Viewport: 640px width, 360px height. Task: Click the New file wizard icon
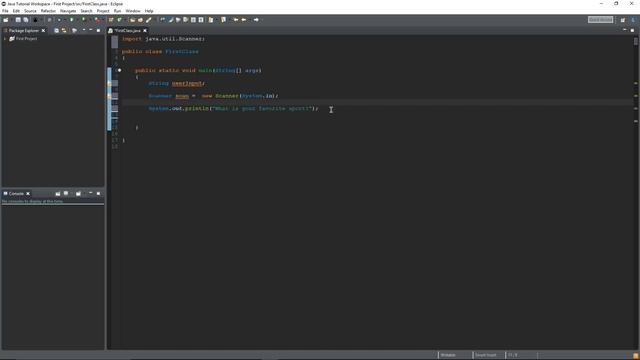point(6,20)
